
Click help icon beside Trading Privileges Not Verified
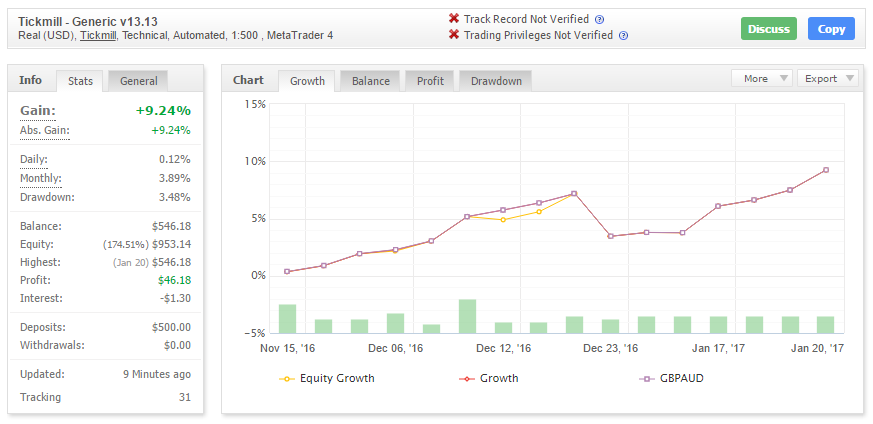coord(624,36)
